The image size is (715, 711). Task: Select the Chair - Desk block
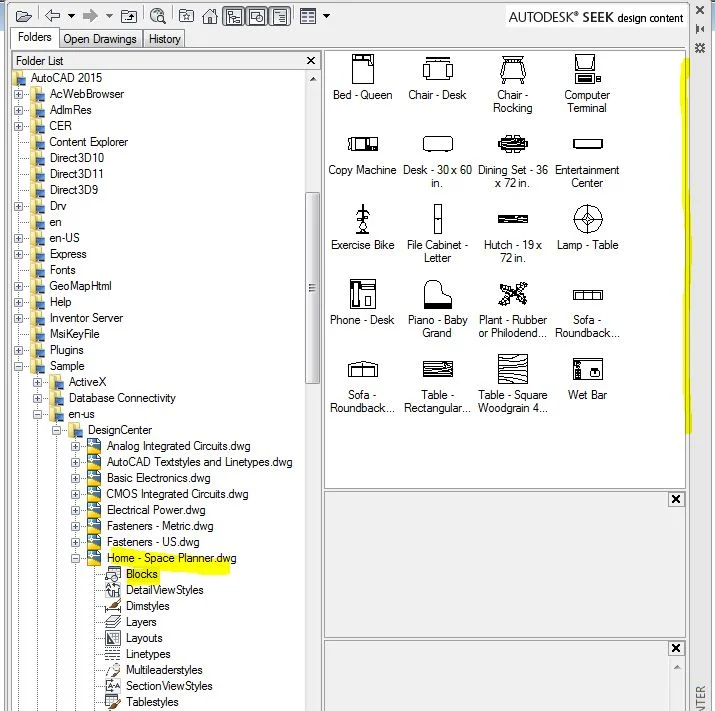pos(437,78)
